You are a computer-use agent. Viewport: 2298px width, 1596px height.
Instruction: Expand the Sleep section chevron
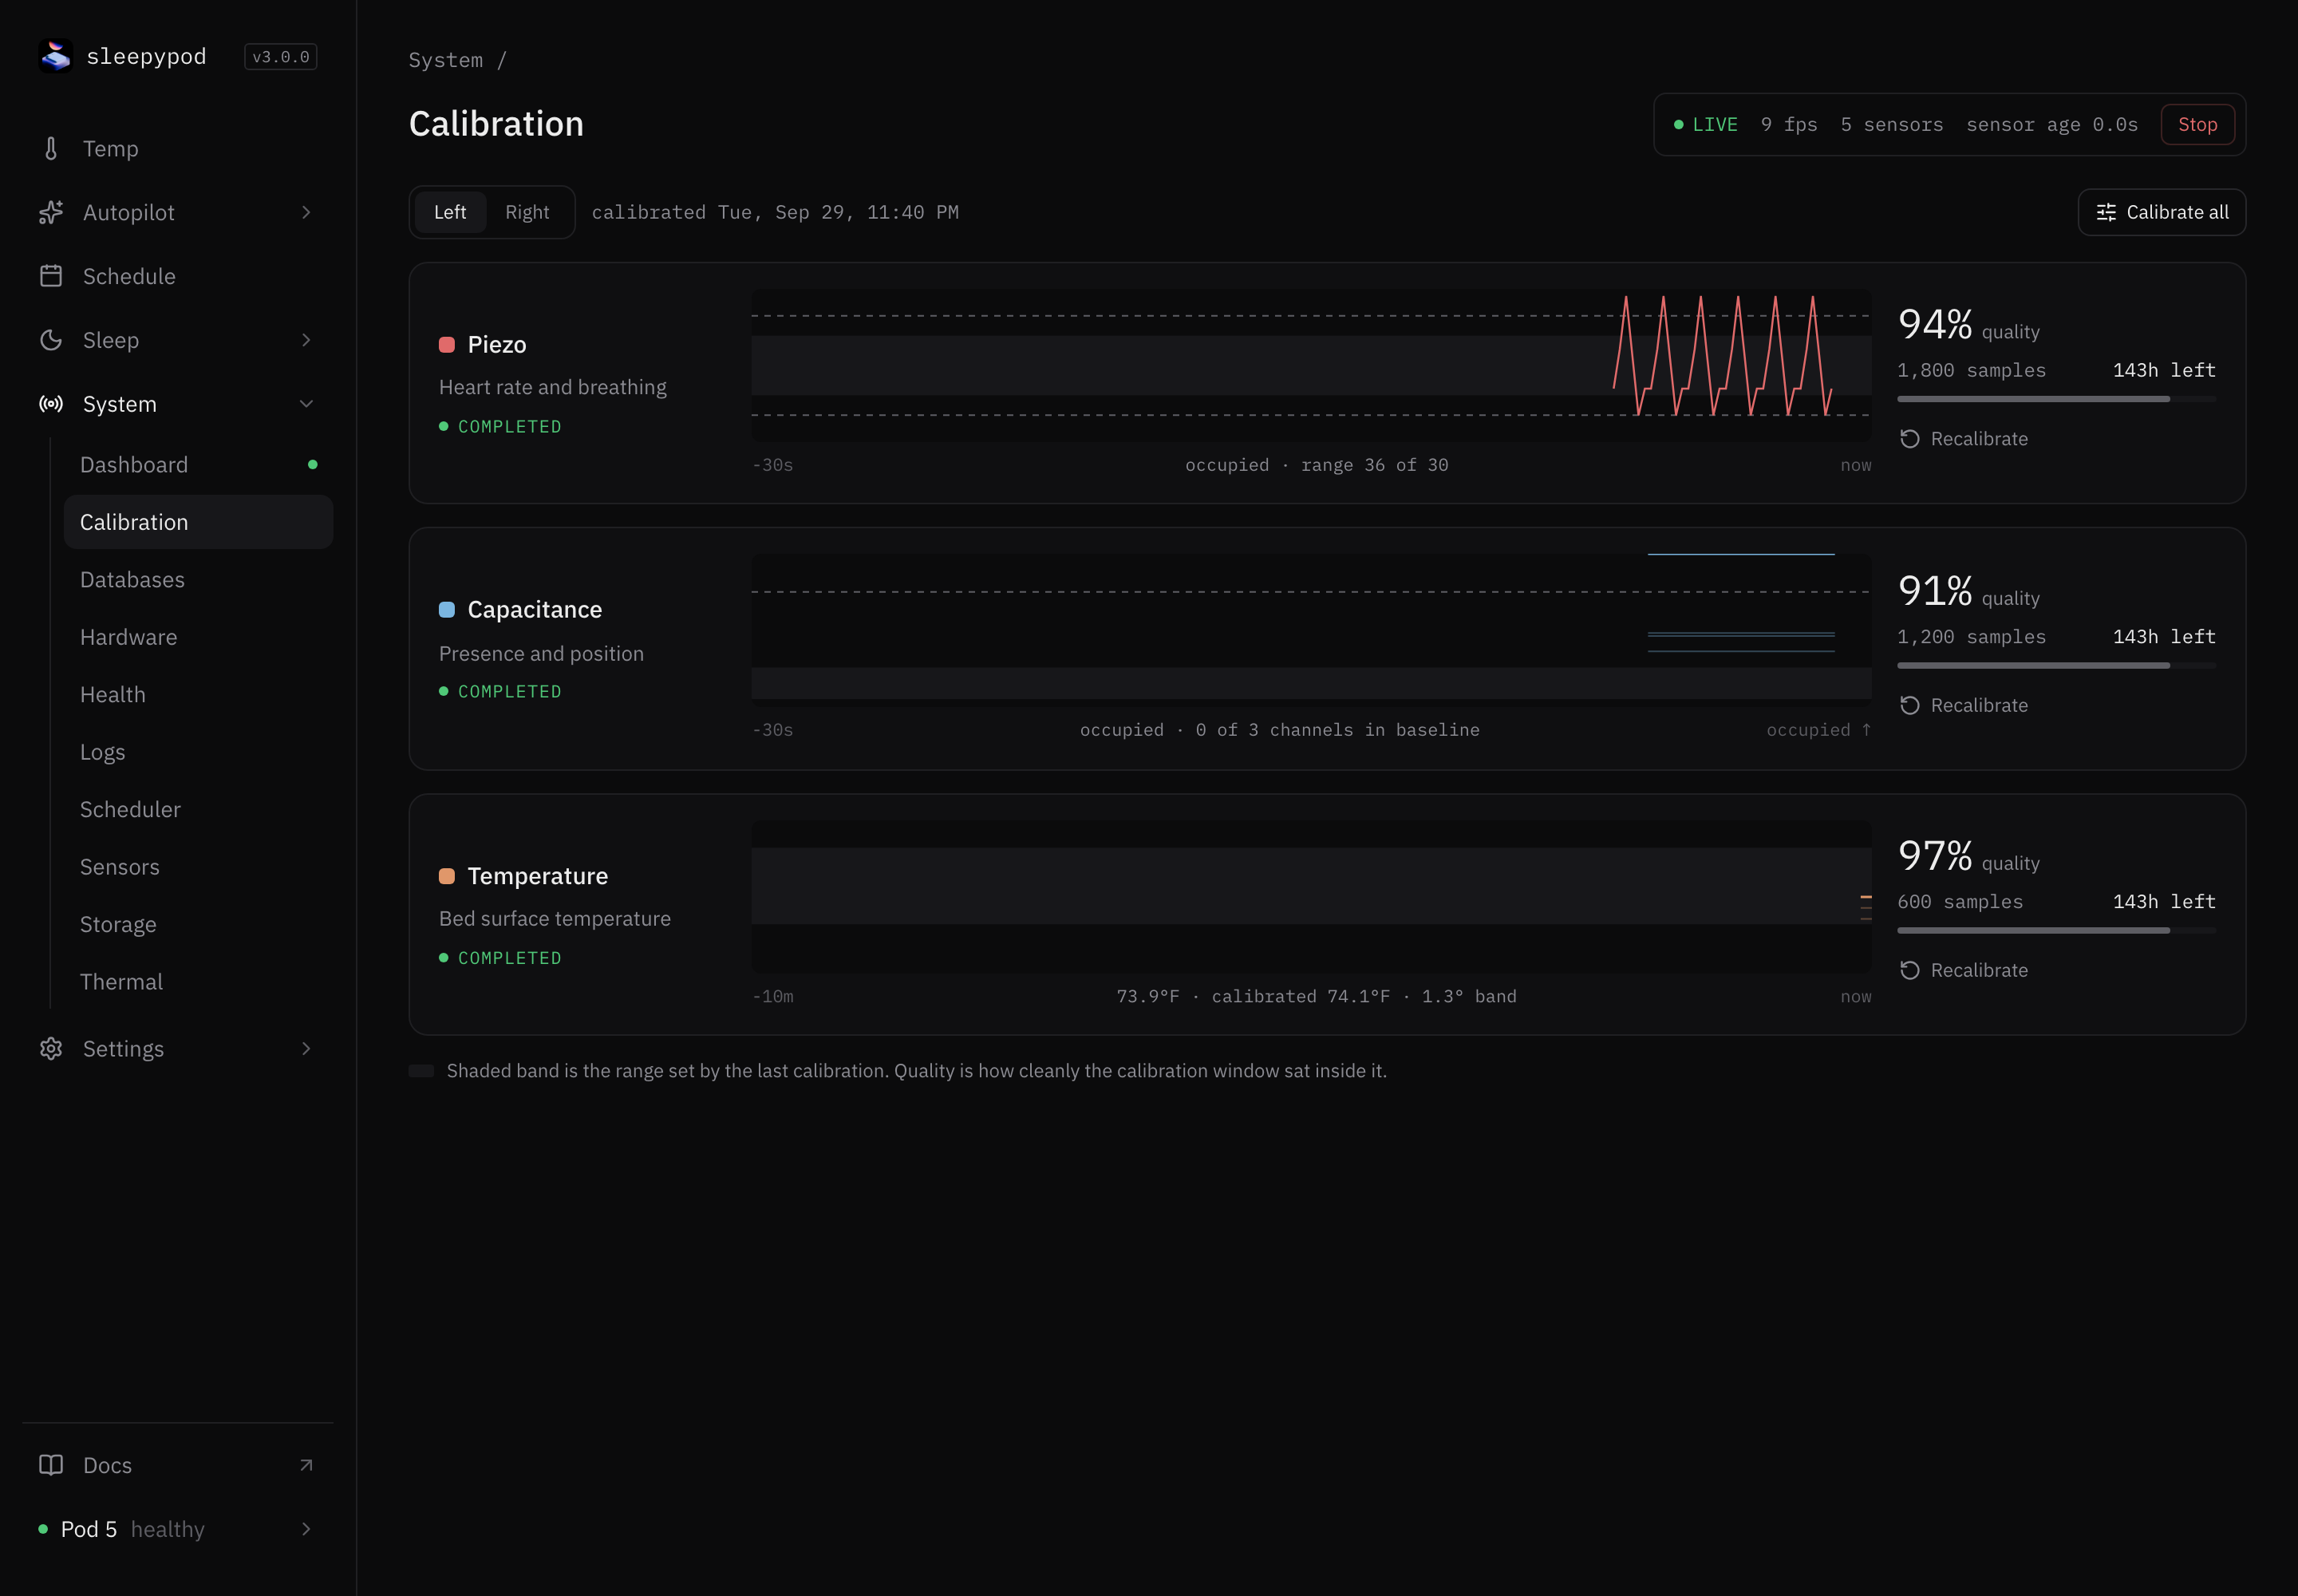pos(306,340)
